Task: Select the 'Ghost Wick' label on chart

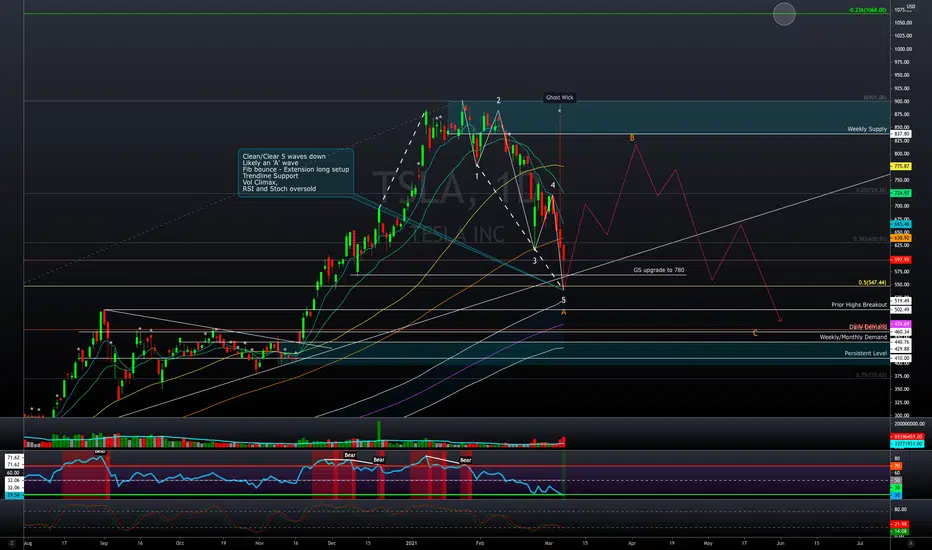Action: pyautogui.click(x=560, y=98)
